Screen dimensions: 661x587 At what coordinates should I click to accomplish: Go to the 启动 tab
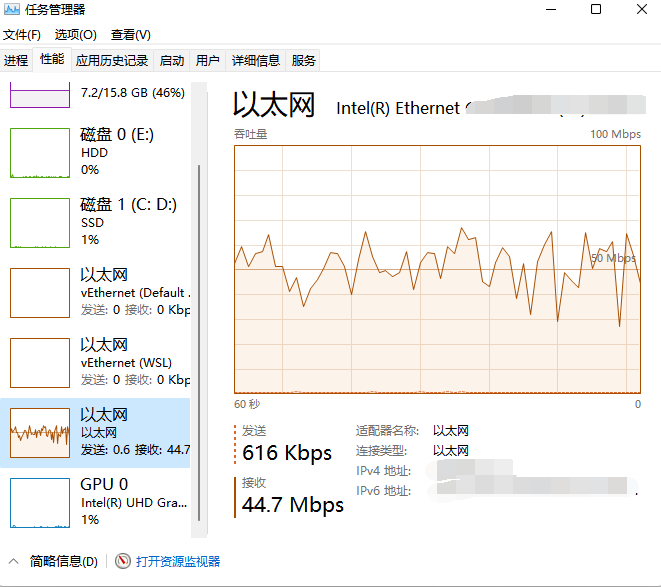click(172, 60)
